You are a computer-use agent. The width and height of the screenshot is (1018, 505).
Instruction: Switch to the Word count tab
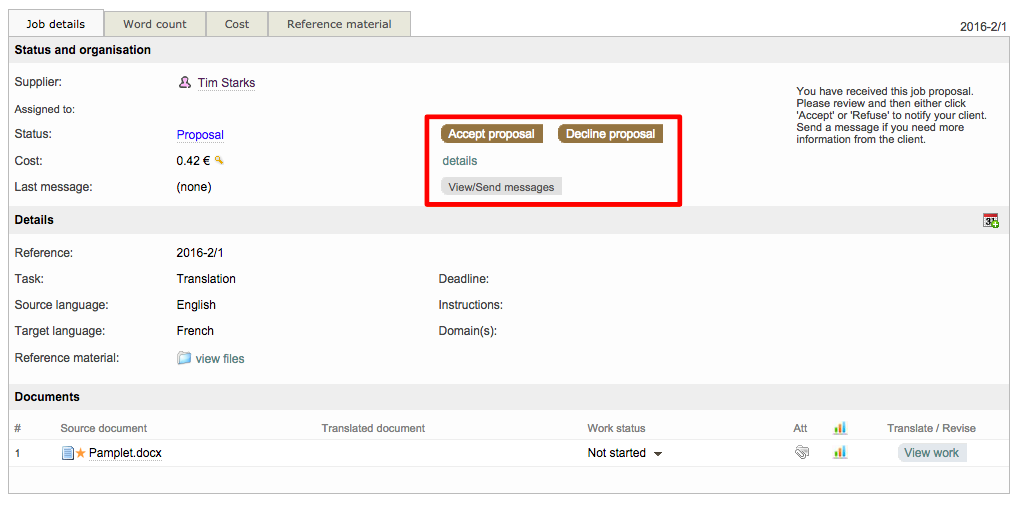coord(155,24)
